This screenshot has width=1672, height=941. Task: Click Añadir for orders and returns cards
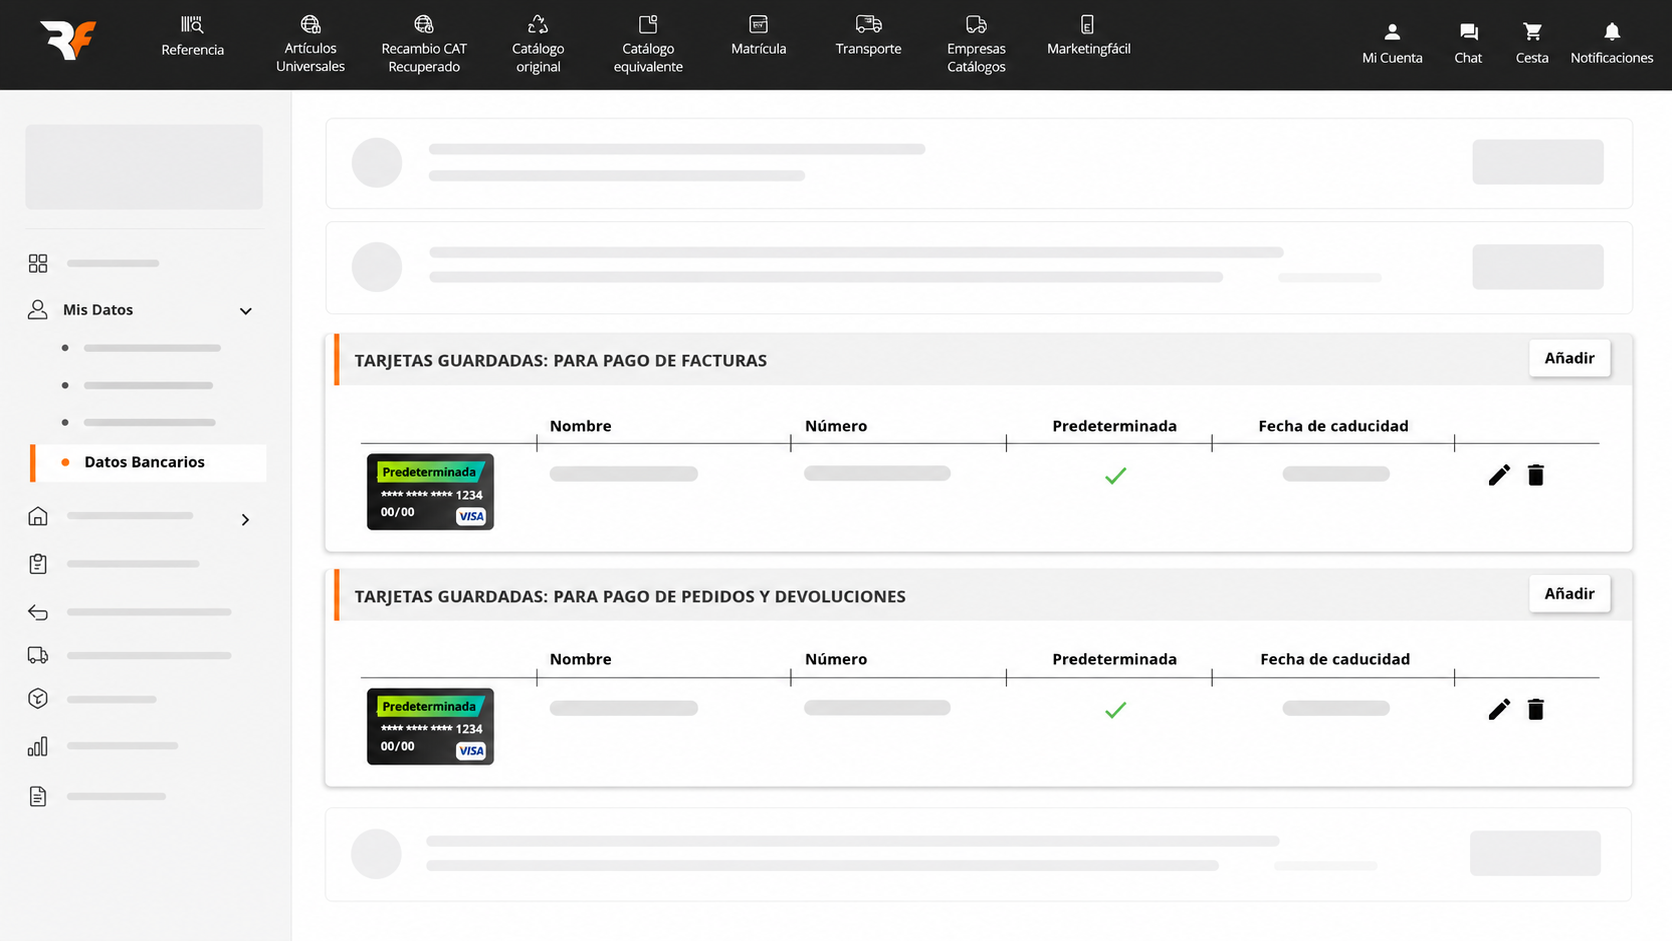click(1569, 593)
